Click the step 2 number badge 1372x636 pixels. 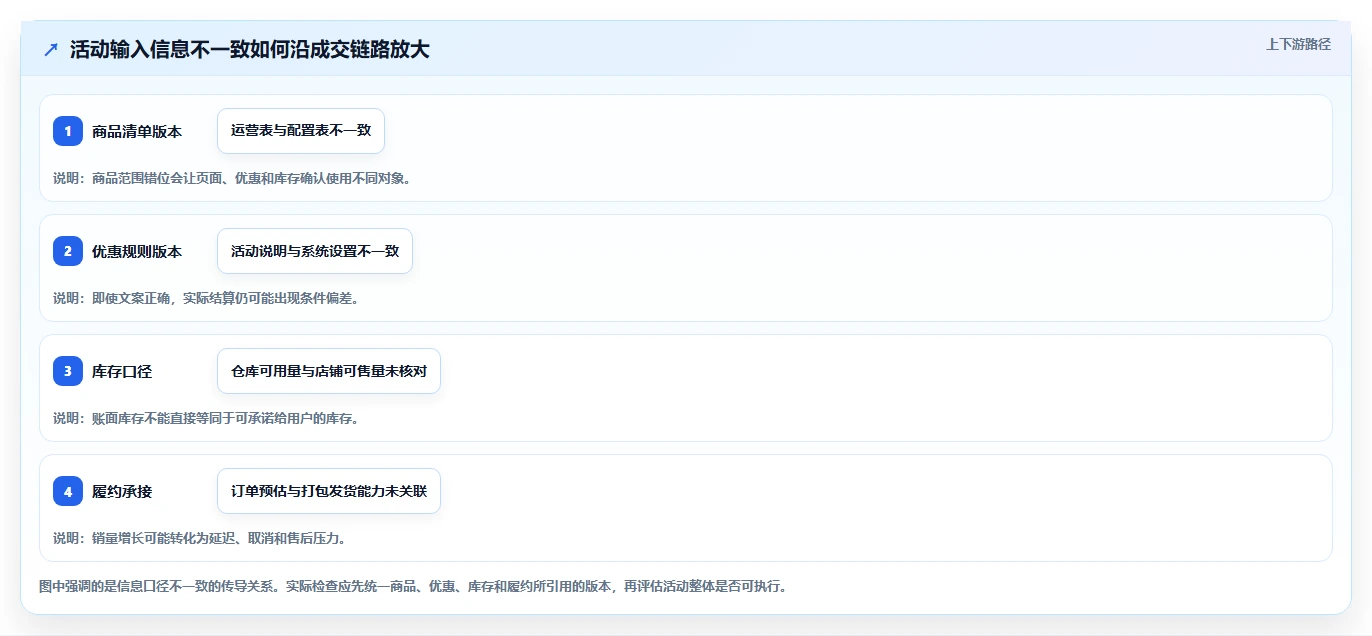click(68, 251)
